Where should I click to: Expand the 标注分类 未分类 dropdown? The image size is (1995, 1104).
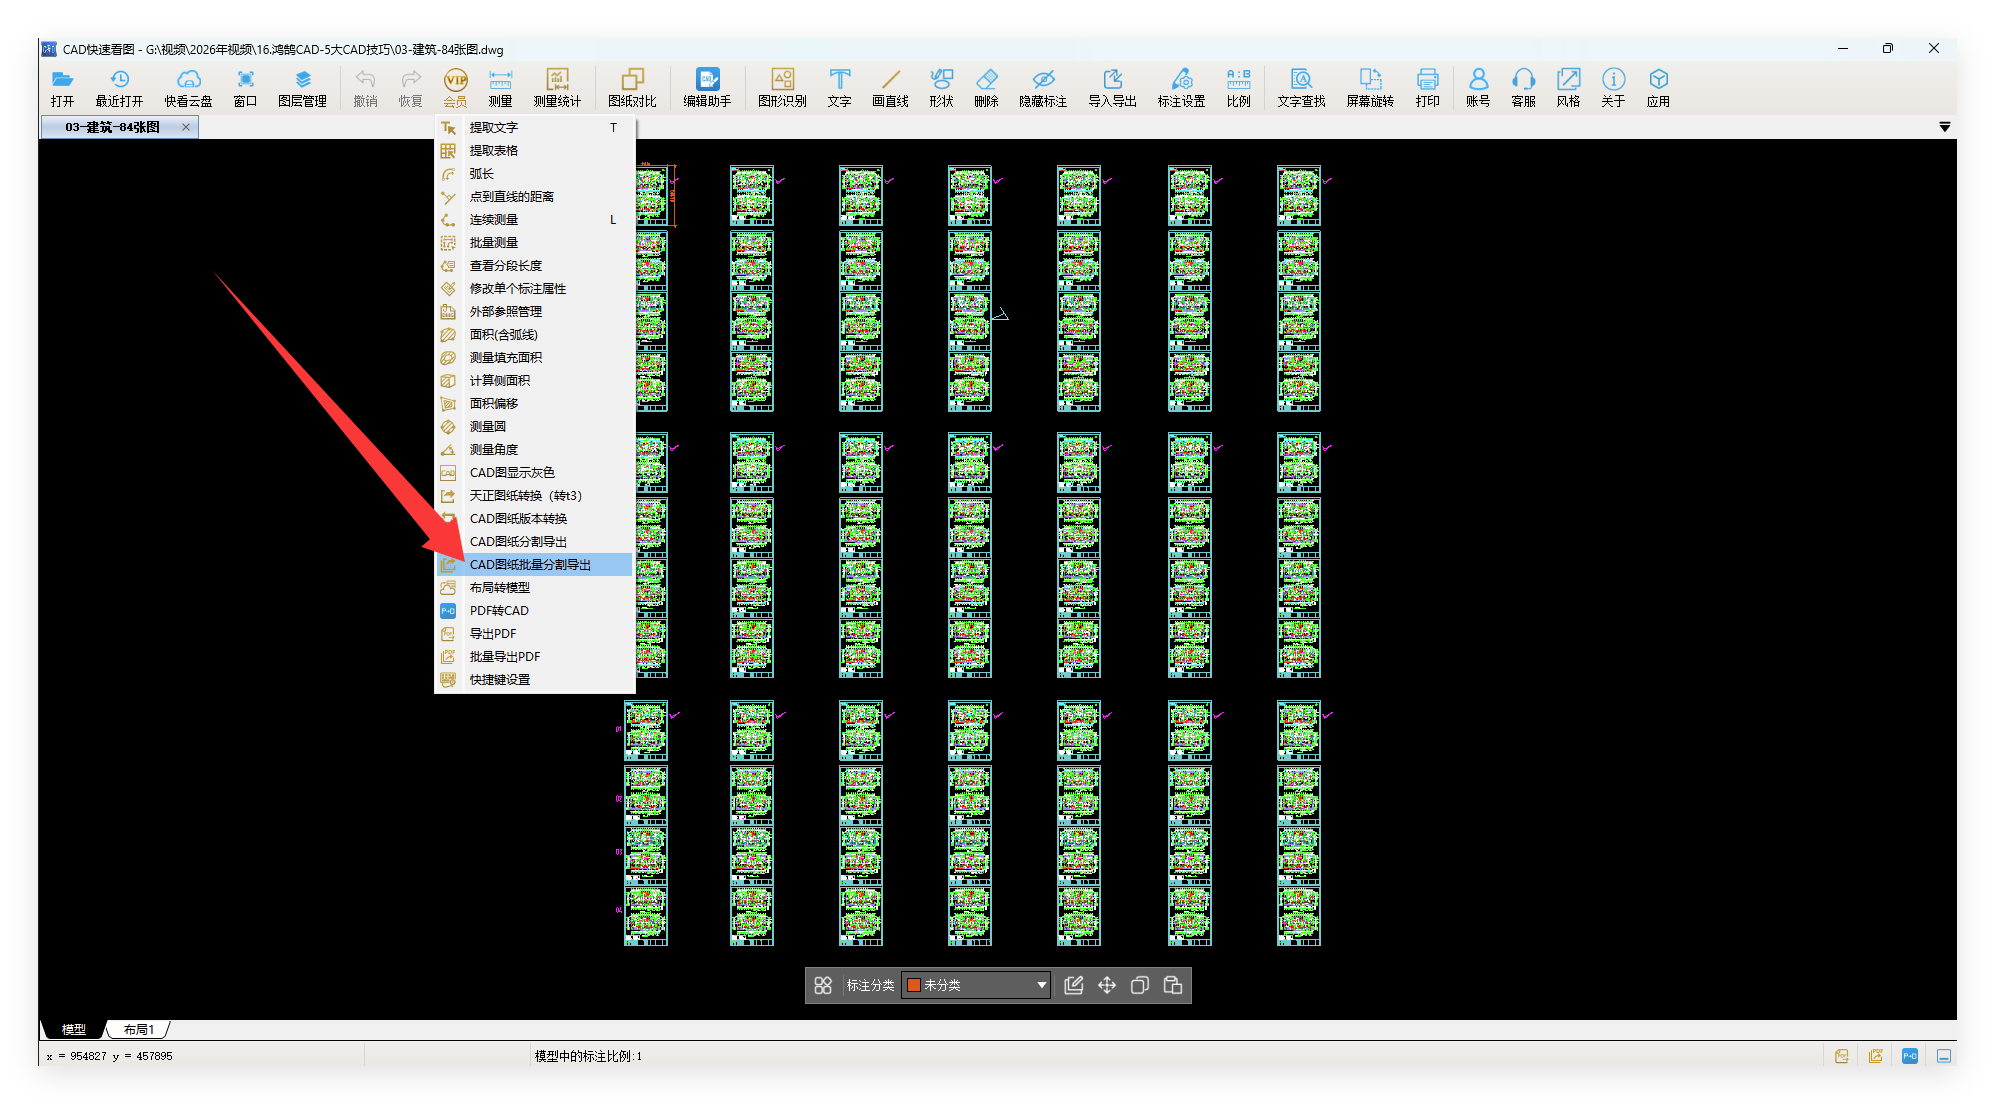[x=1041, y=985]
